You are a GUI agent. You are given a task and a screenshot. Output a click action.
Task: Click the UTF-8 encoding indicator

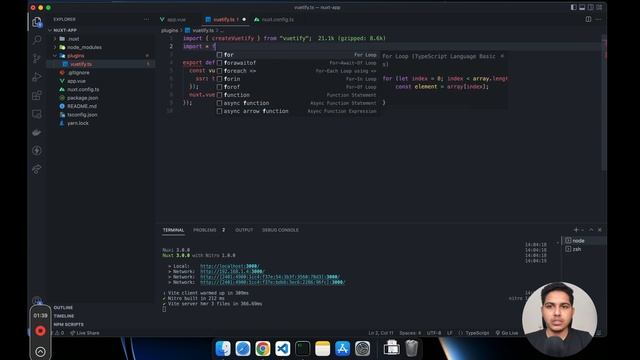point(433,333)
